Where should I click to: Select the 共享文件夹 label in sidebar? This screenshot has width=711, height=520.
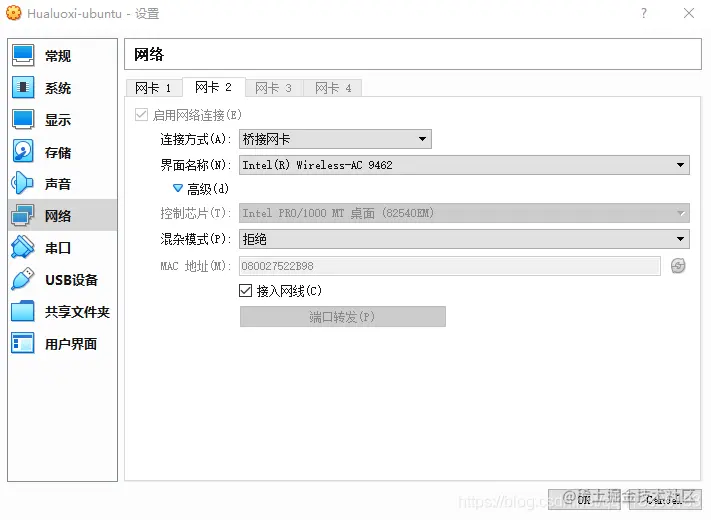(77, 312)
